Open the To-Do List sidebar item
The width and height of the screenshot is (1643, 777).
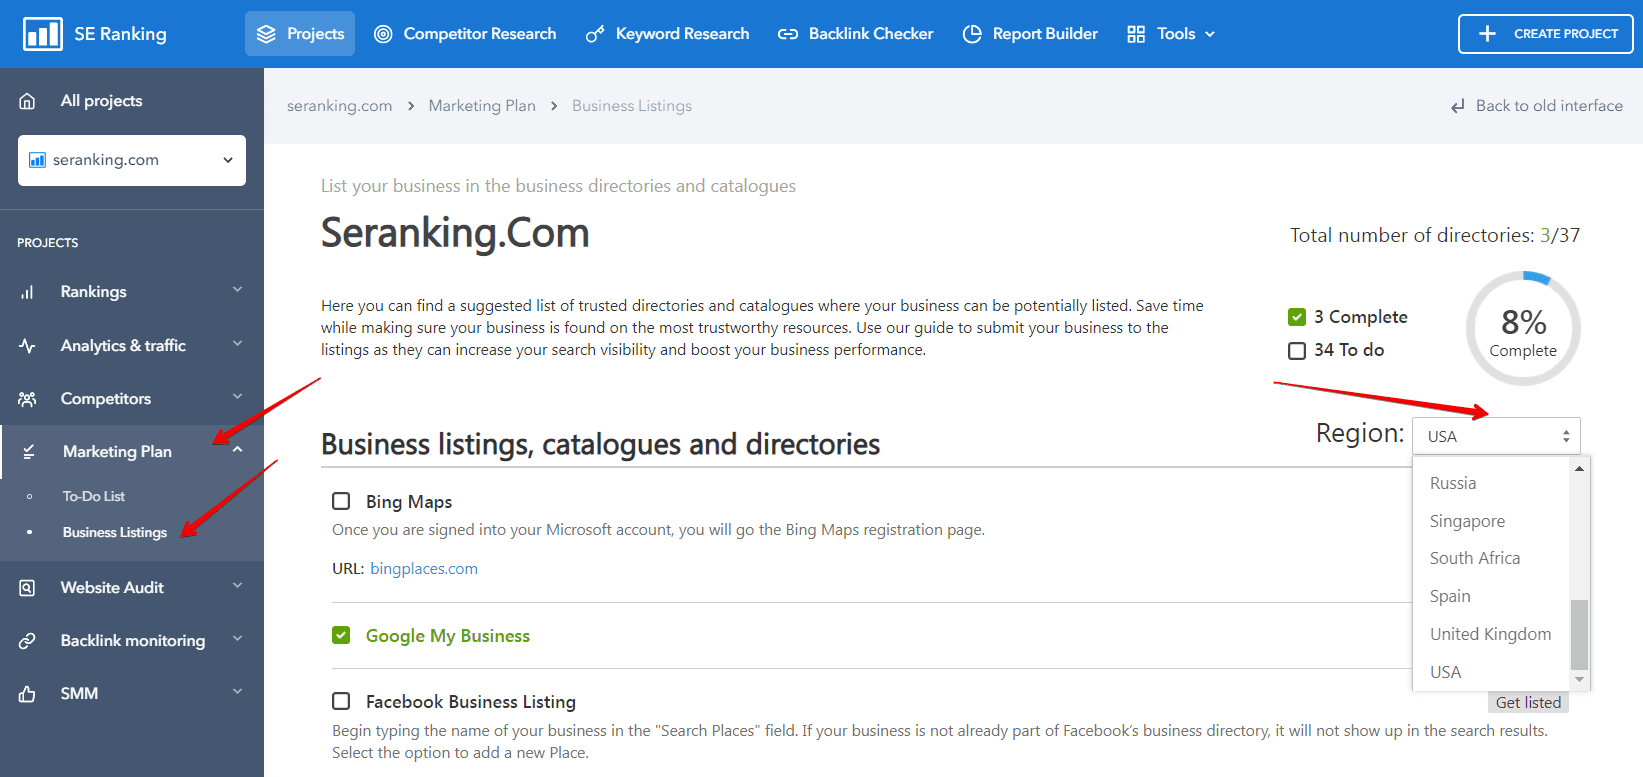click(x=94, y=496)
